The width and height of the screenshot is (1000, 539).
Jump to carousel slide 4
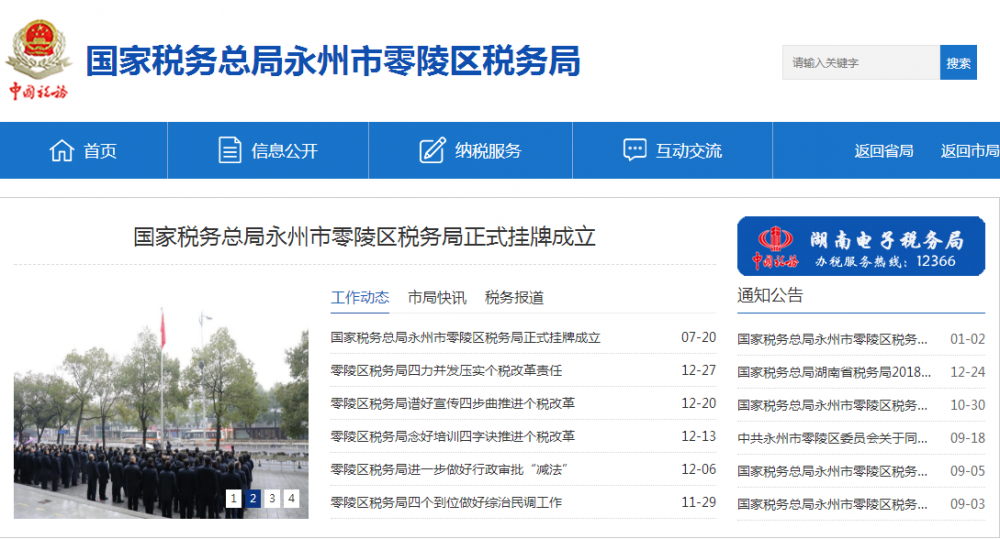(x=291, y=498)
